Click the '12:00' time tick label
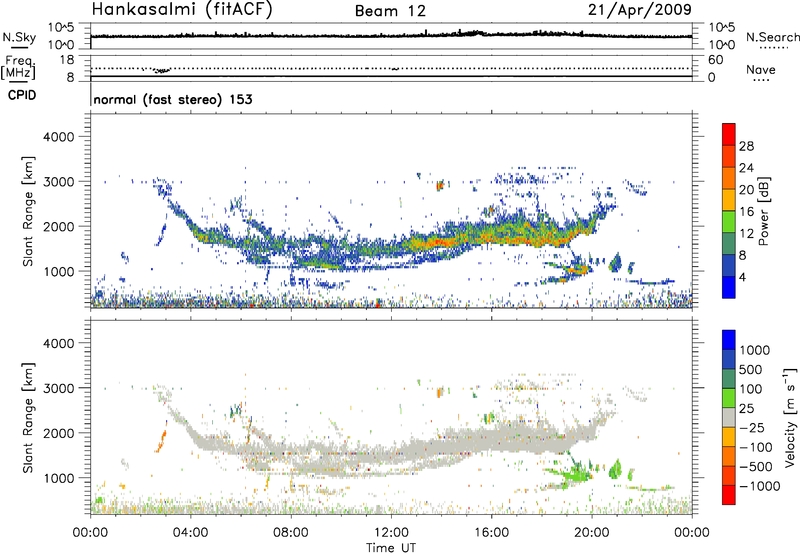The image size is (800, 554). (x=391, y=533)
